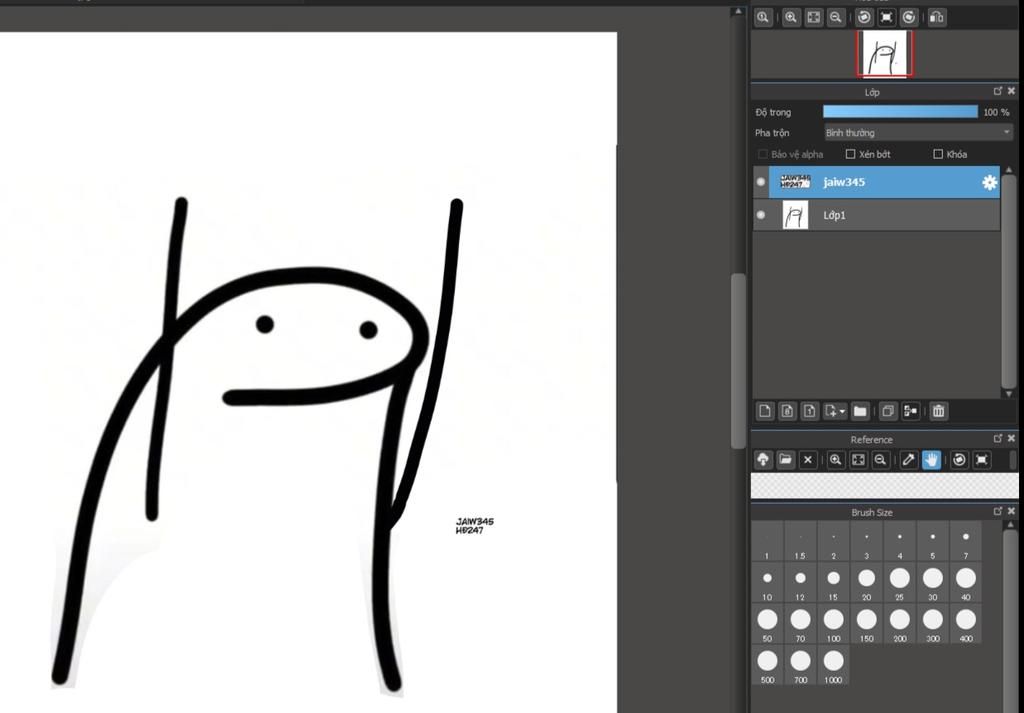Zoom in using the navigator toolbar
Image resolution: width=1024 pixels, height=713 pixels.
[791, 18]
